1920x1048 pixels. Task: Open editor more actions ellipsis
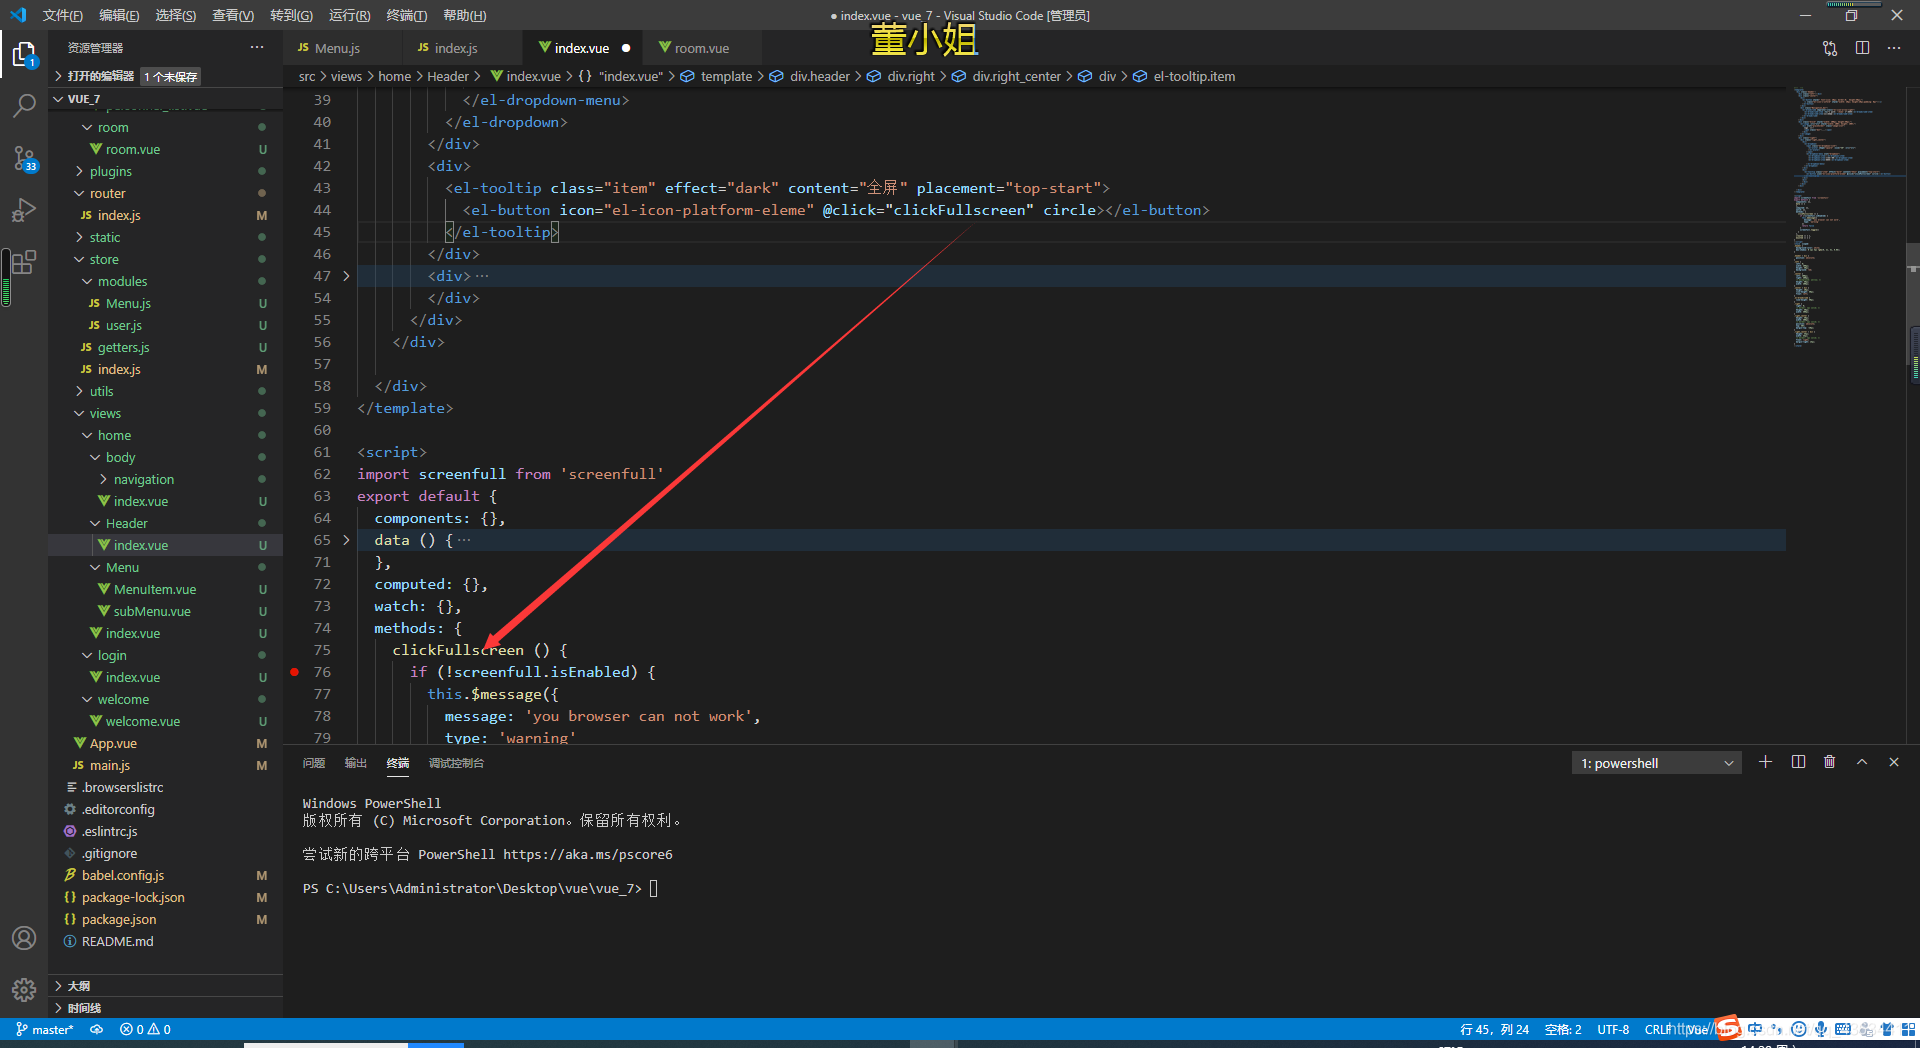(1894, 48)
